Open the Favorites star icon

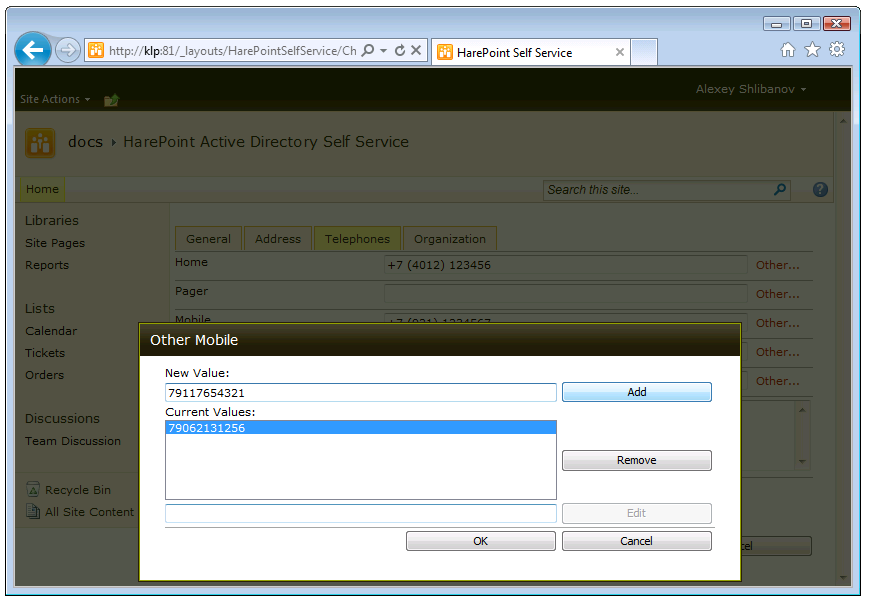click(x=812, y=50)
